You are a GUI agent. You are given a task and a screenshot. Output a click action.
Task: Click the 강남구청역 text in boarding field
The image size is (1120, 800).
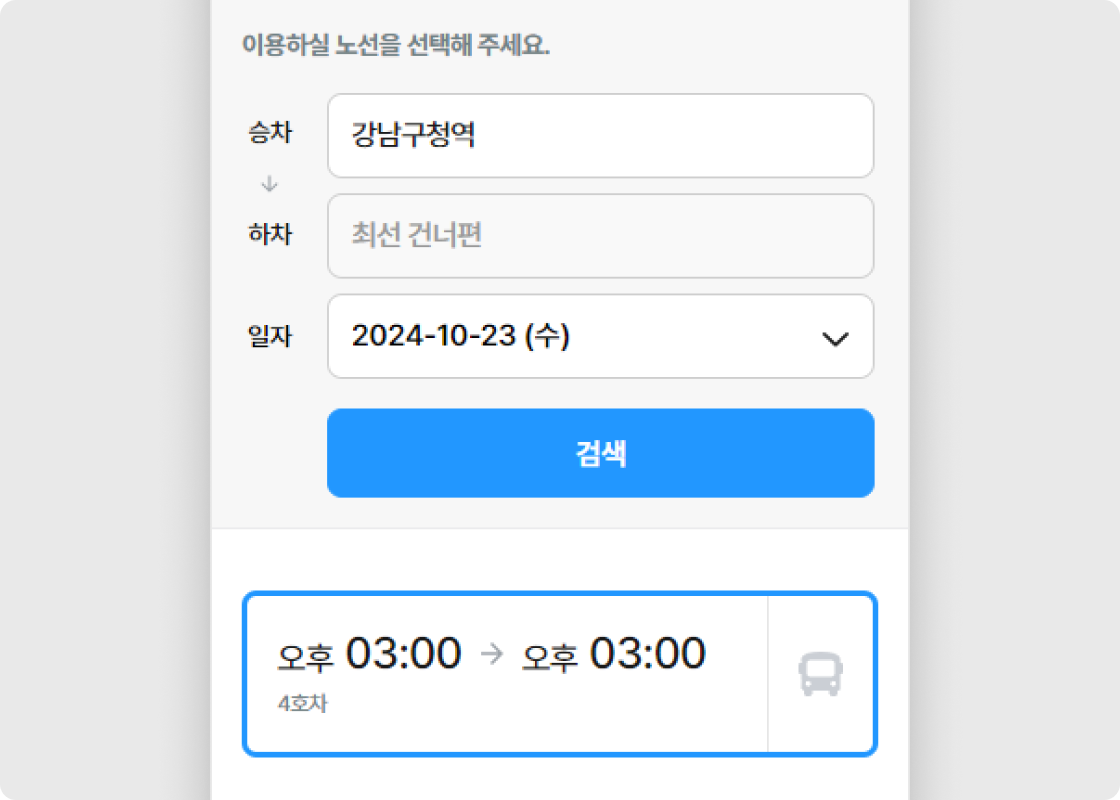[413, 134]
